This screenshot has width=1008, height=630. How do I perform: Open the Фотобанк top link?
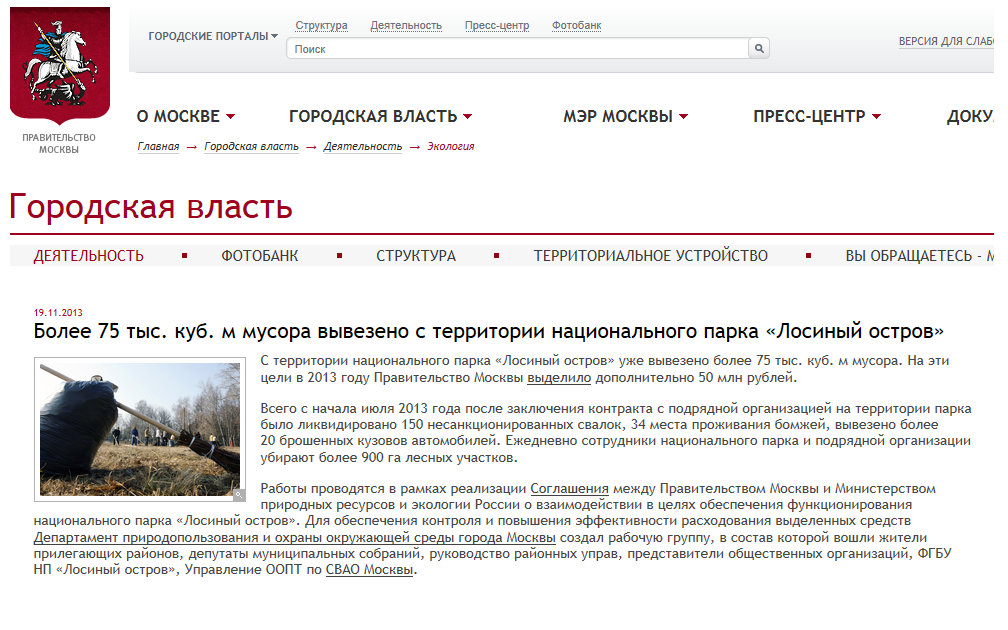577,26
